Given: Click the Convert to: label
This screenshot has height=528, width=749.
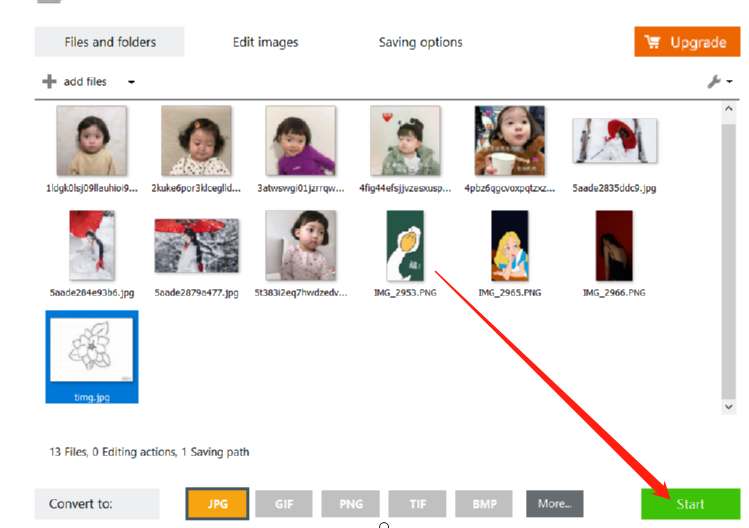Looking at the screenshot, I should click(81, 504).
